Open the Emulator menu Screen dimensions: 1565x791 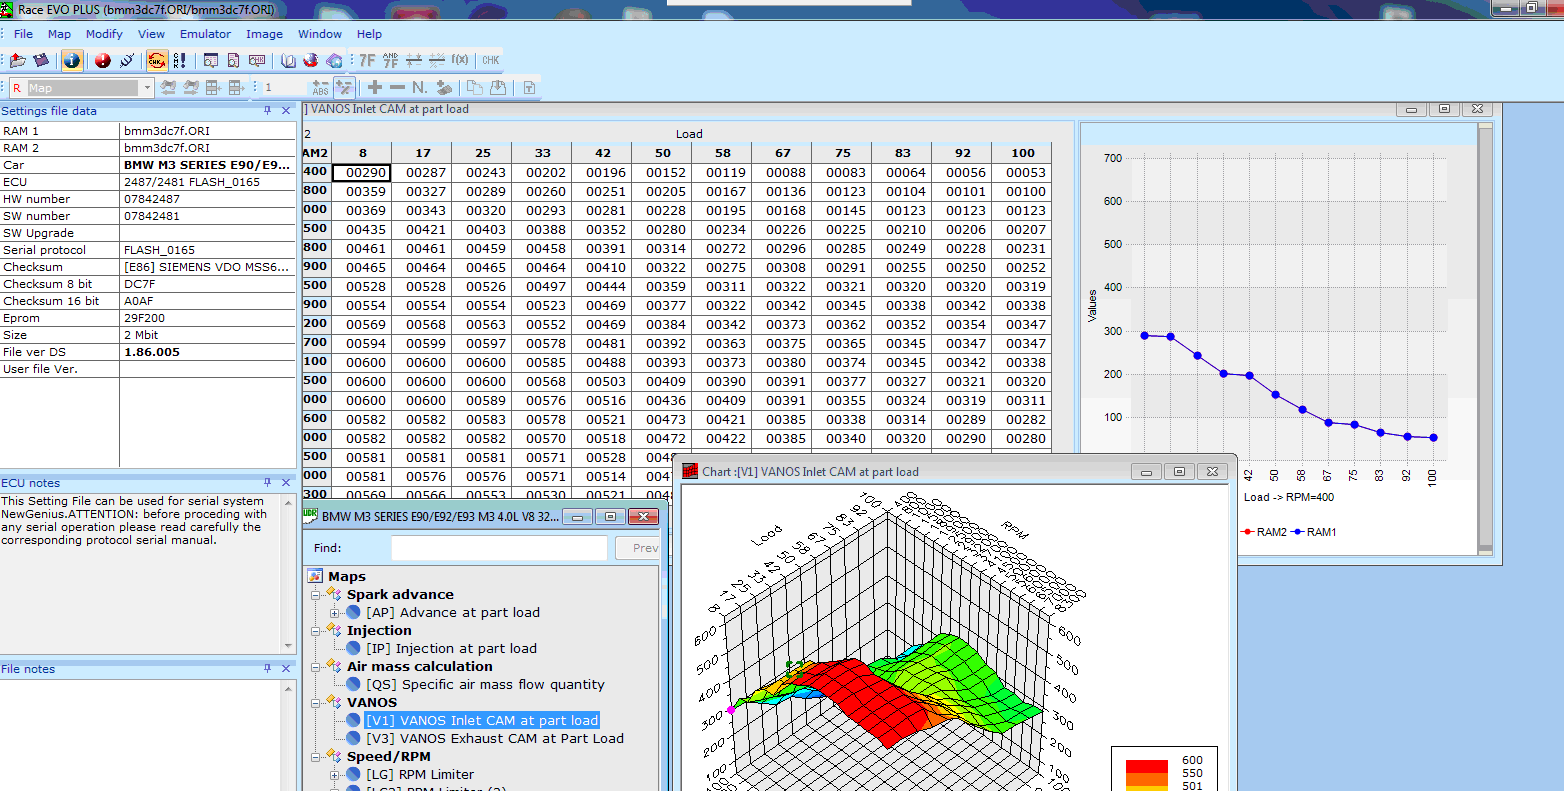(x=206, y=34)
